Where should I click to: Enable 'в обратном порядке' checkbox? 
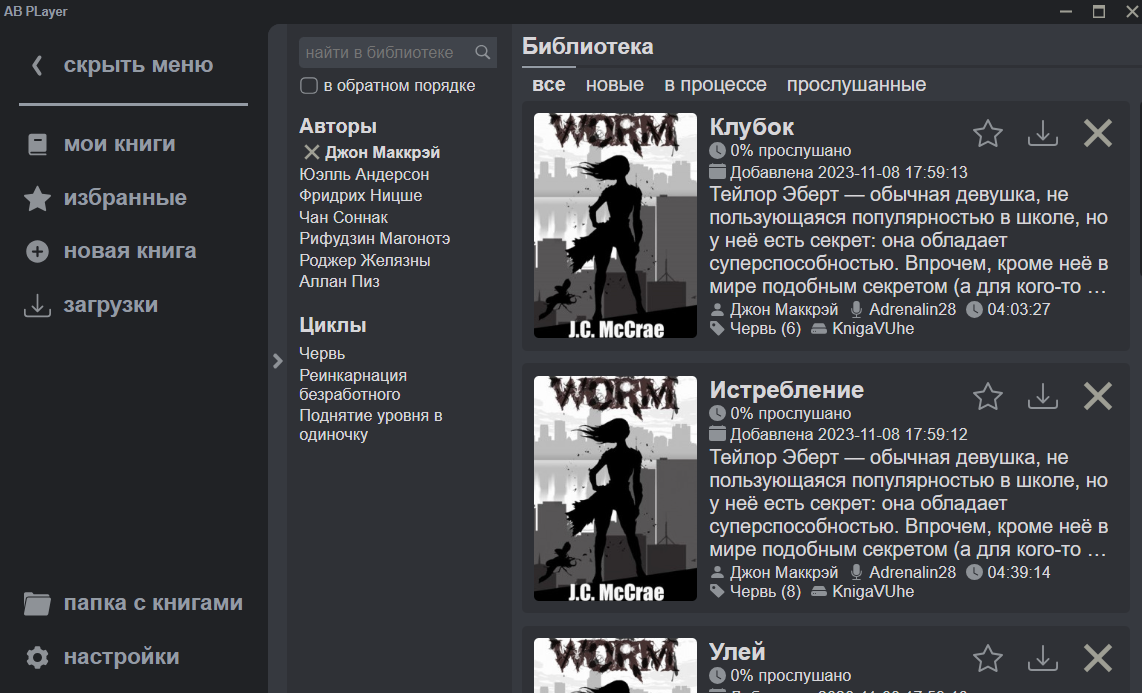[309, 86]
